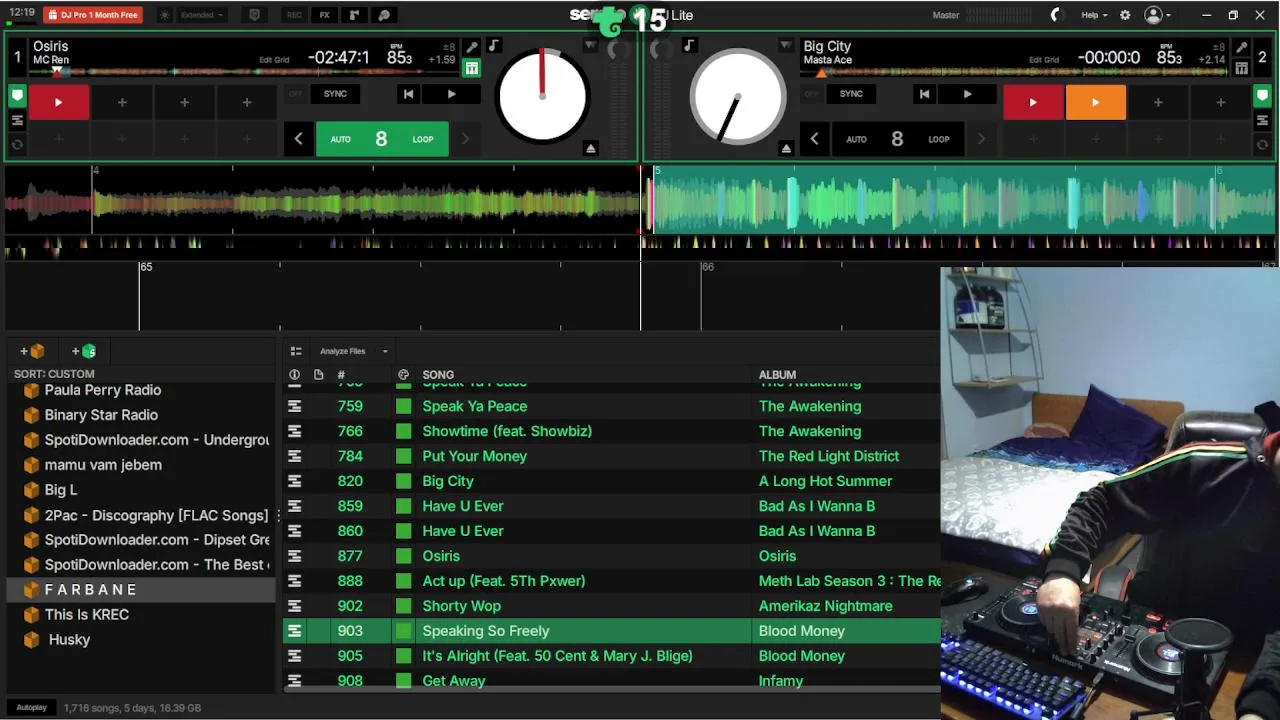Play deck 1

click(451, 94)
